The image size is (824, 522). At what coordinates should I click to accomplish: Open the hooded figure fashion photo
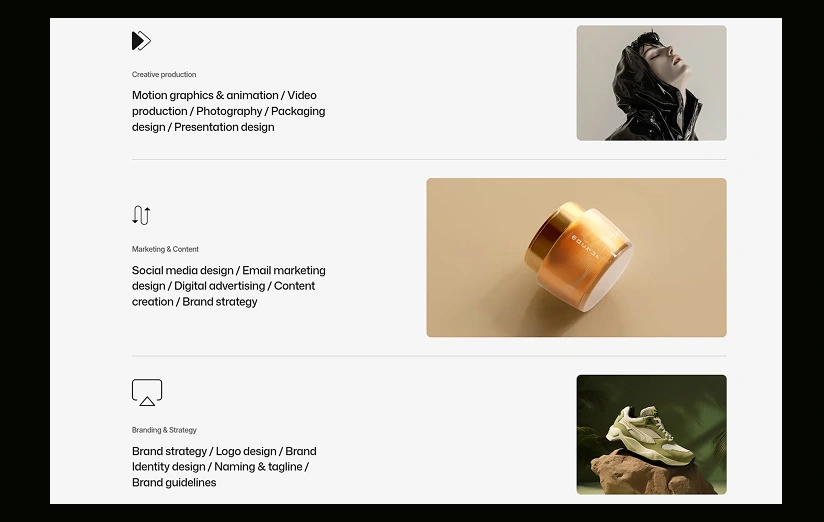pos(651,83)
